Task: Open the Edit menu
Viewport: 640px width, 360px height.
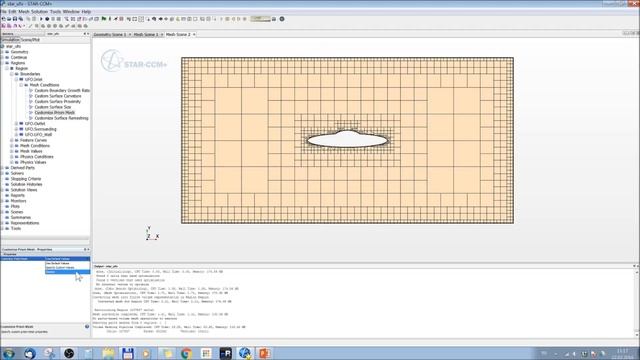Action: [13, 12]
